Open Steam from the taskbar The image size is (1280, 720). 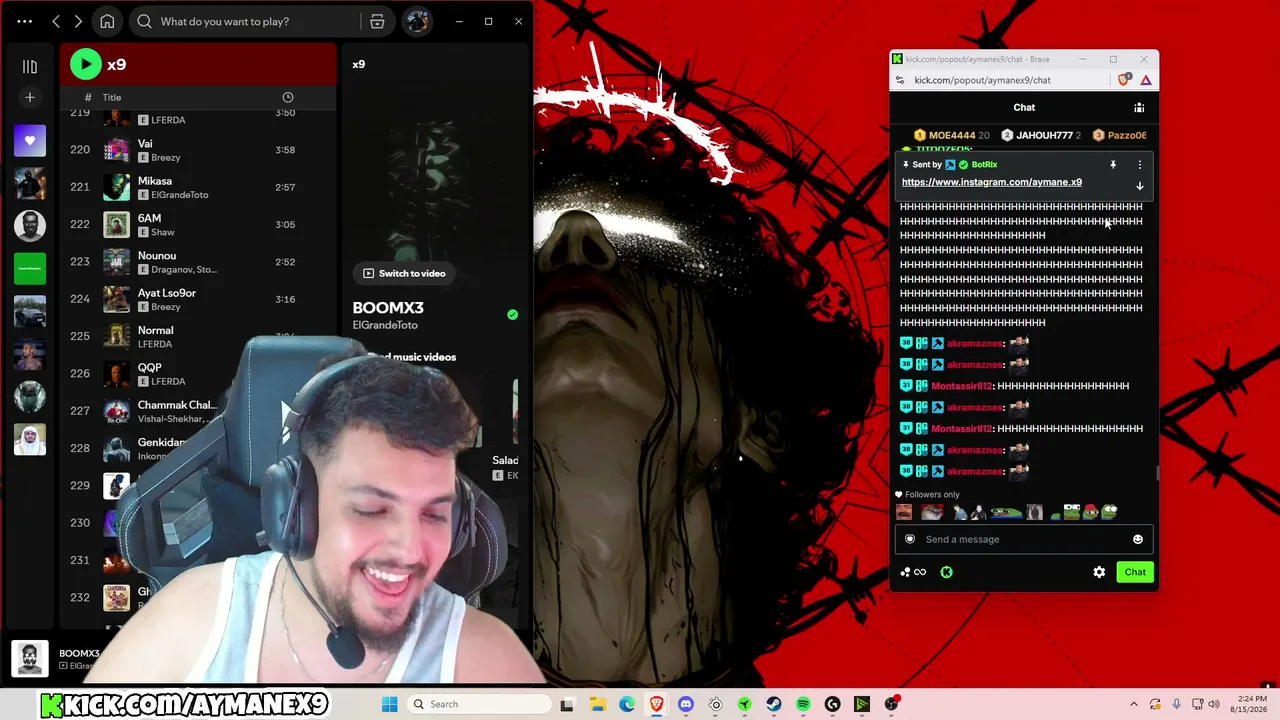[774, 704]
